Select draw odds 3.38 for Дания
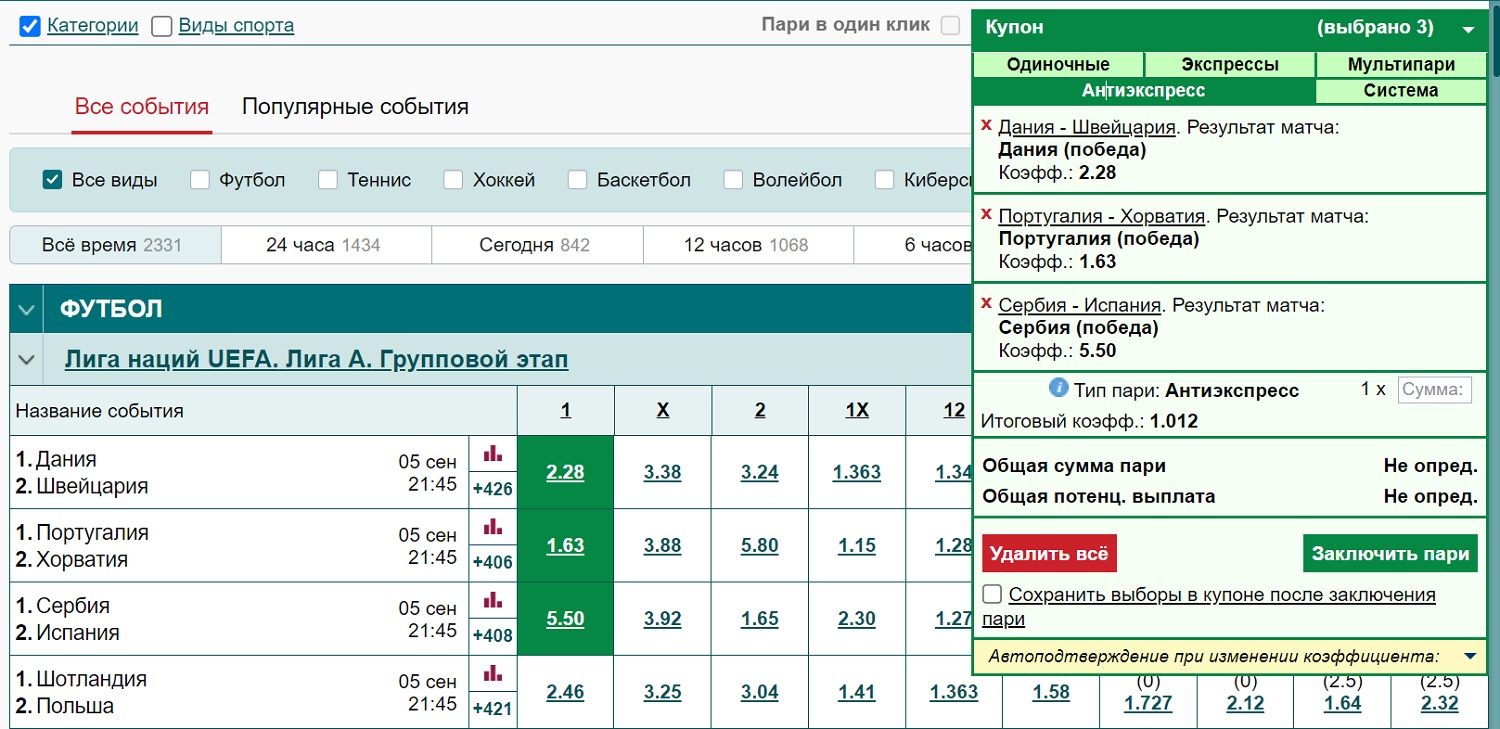This screenshot has width=1500, height=729. [662, 472]
